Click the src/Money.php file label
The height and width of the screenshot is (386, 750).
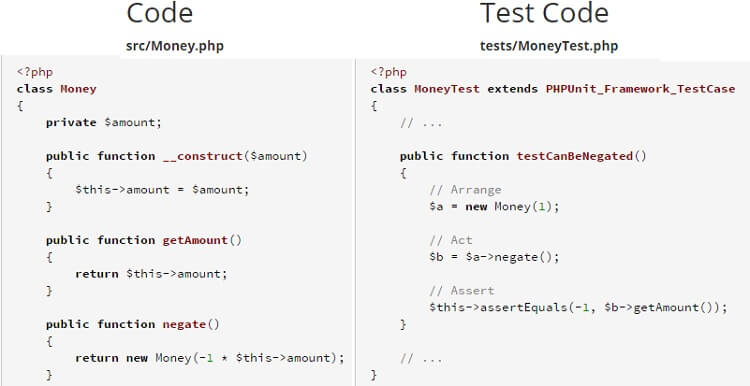[175, 46]
